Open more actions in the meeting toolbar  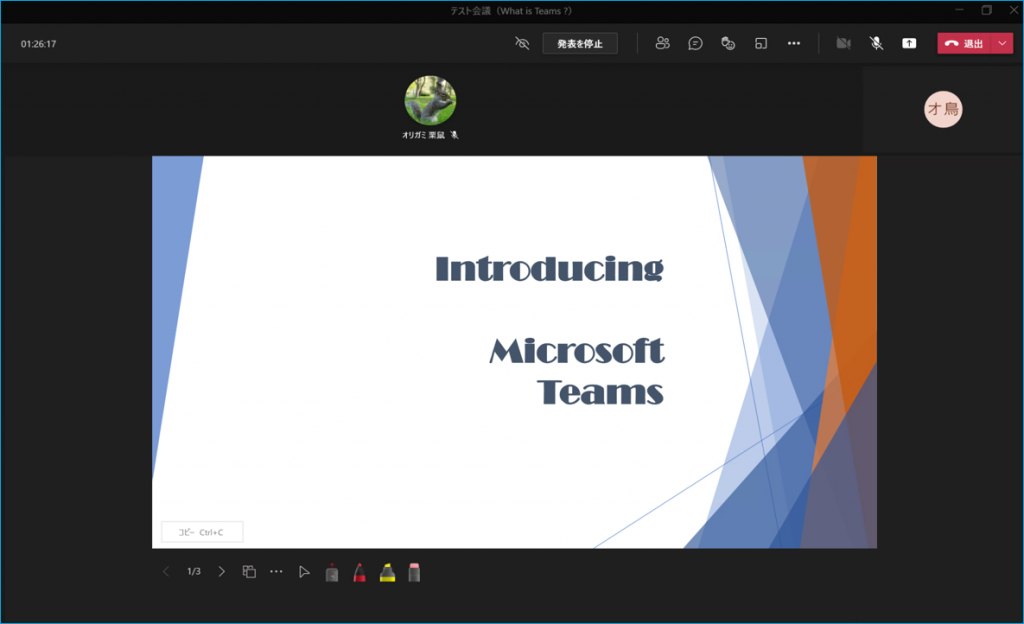pos(794,43)
